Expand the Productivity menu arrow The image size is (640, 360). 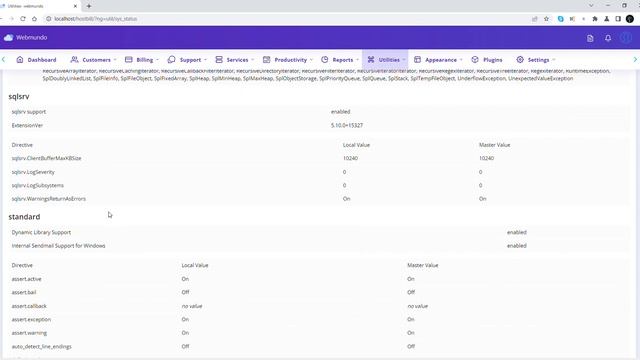[x=311, y=60]
